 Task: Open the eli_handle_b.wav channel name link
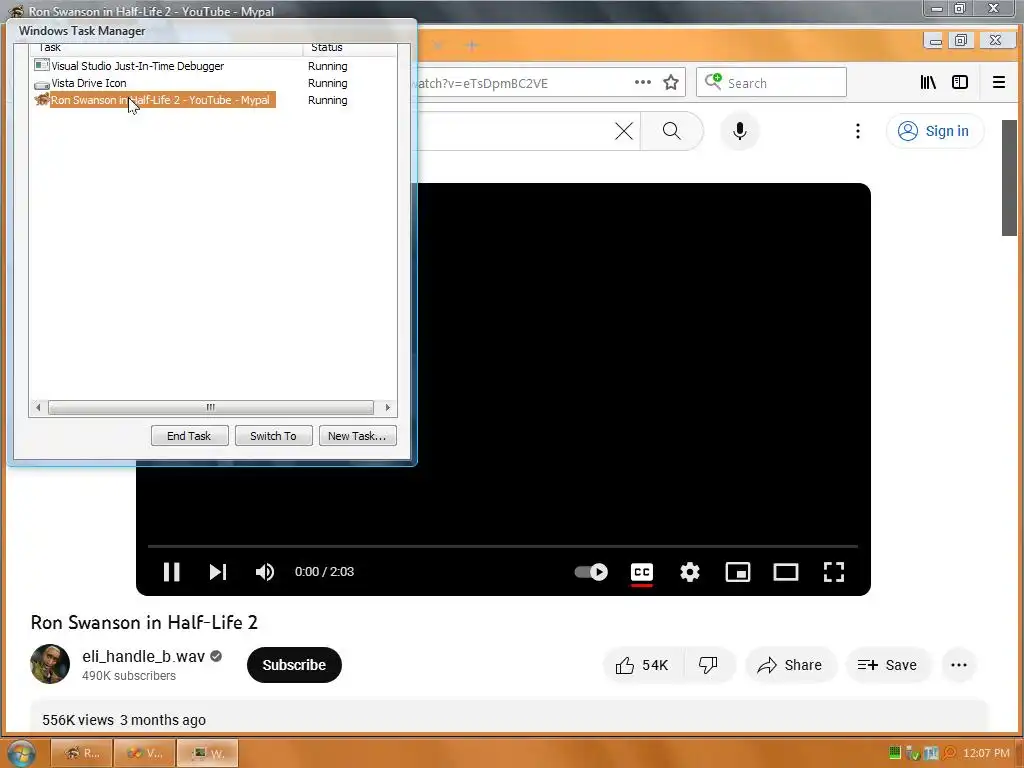click(144, 656)
